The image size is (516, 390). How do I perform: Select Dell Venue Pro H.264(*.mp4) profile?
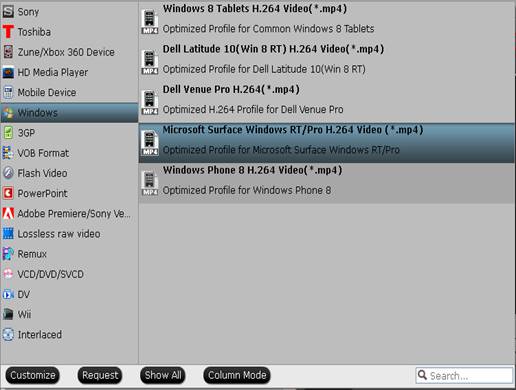[x=326, y=102]
